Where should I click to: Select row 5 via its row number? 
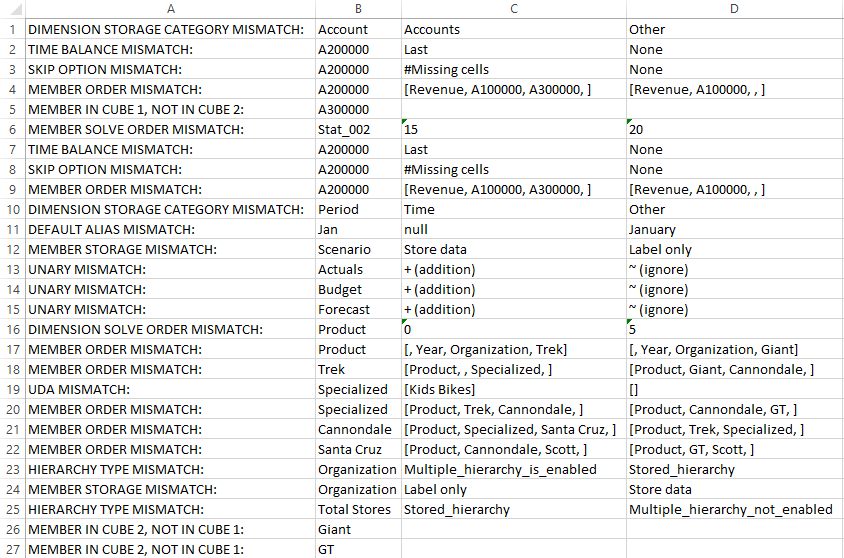[x=12, y=110]
